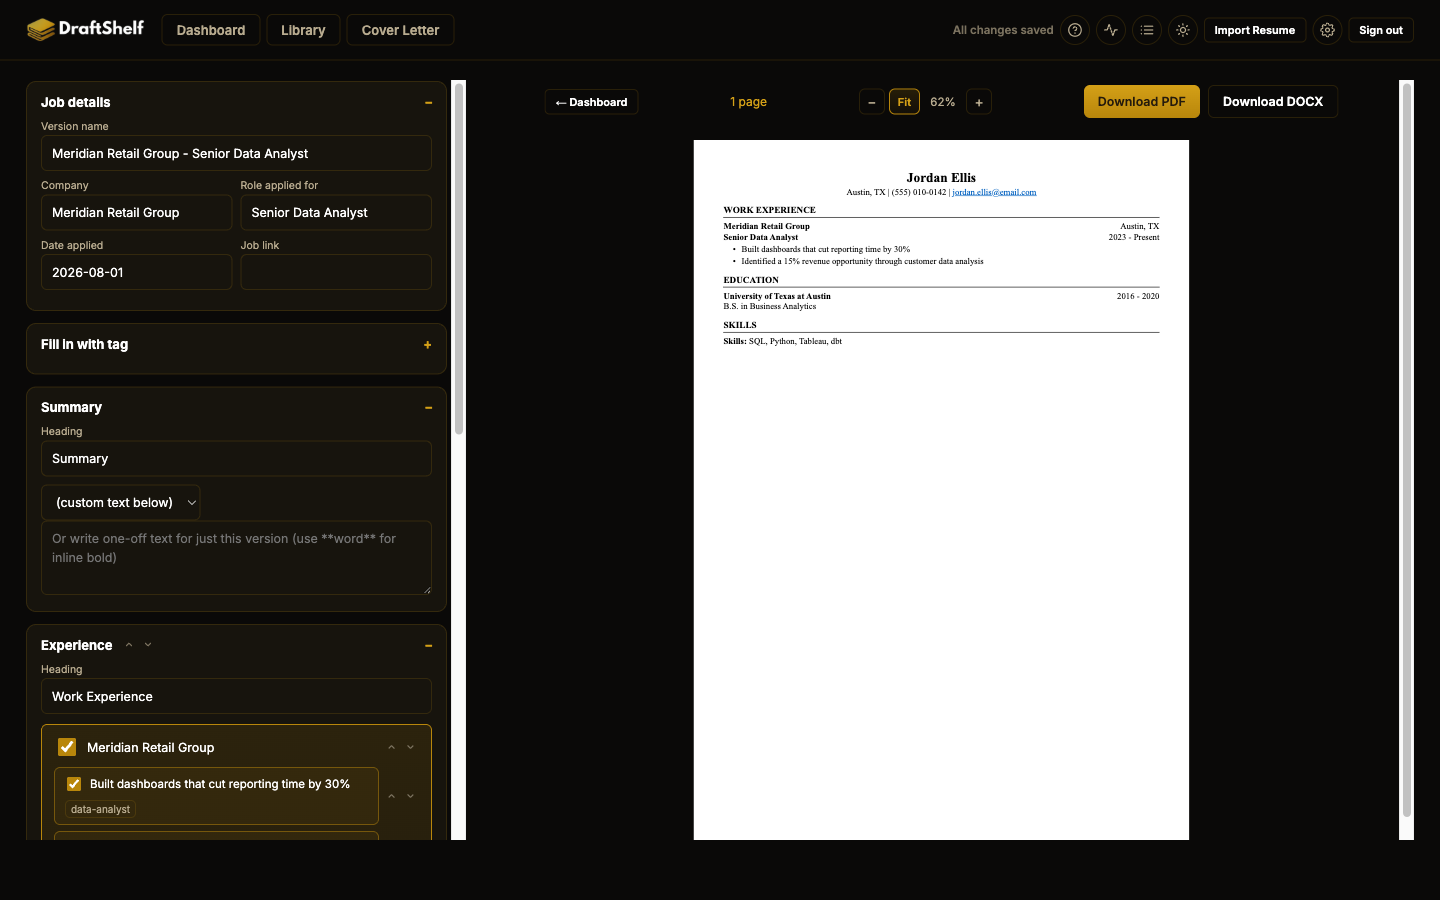Collapse the Job details section
This screenshot has width=1440, height=900.
[428, 102]
